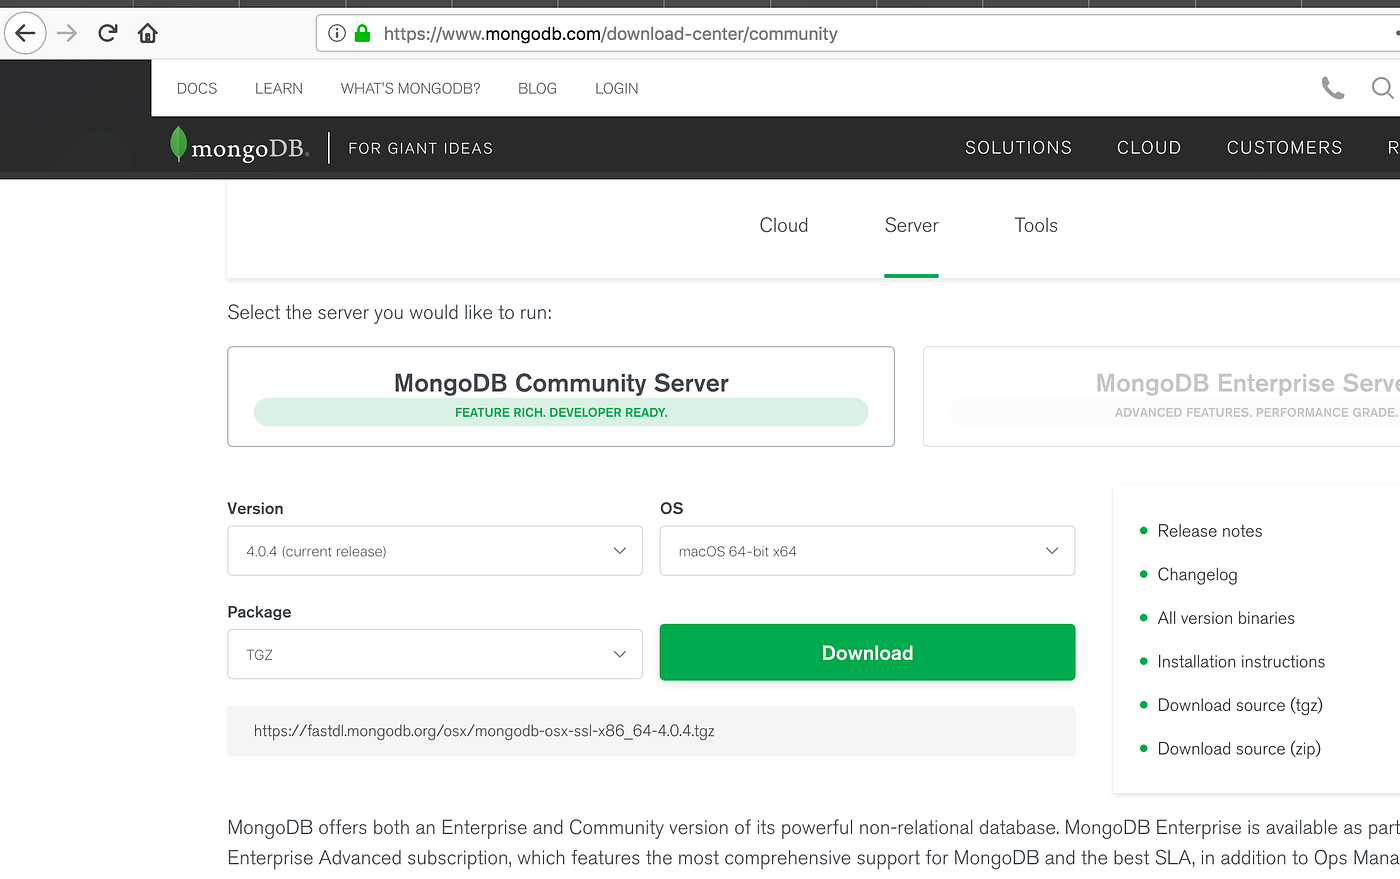Reload the page with refresh icon

click(x=108, y=33)
